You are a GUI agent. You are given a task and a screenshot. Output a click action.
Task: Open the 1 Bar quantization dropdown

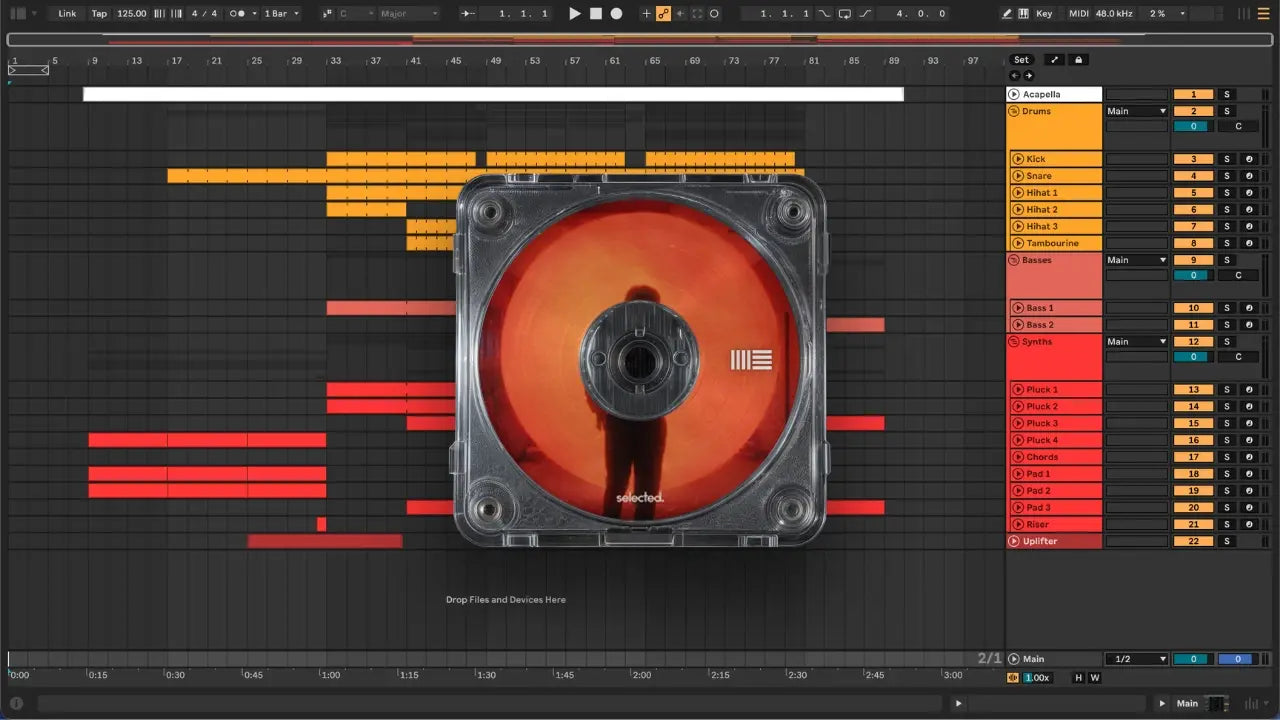(281, 14)
